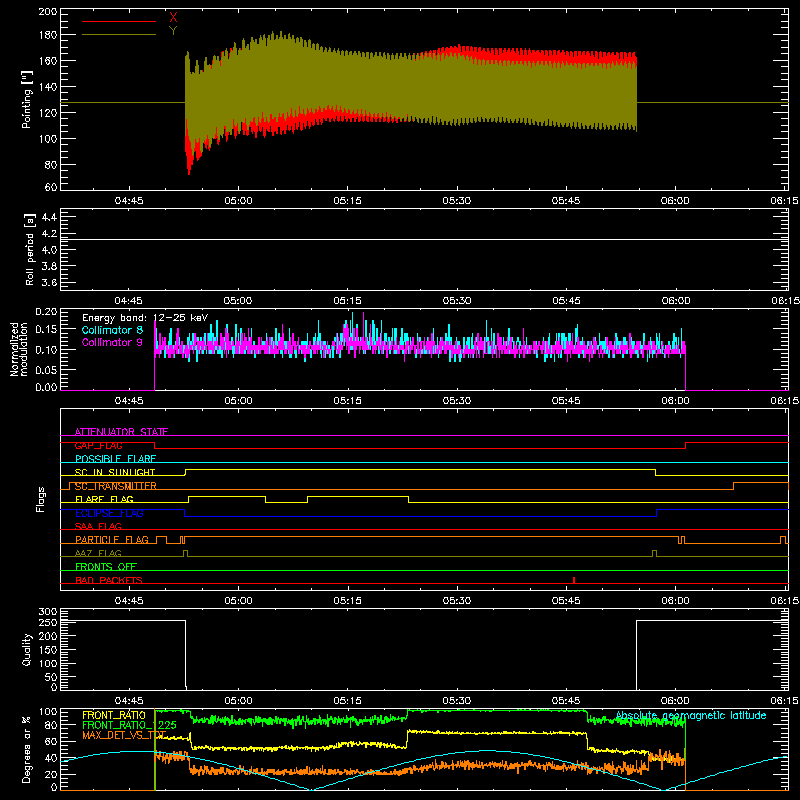Image resolution: width=800 pixels, height=800 pixels.
Task: Select the POSSIBLE_FLARE flag label
Action: click(115, 459)
